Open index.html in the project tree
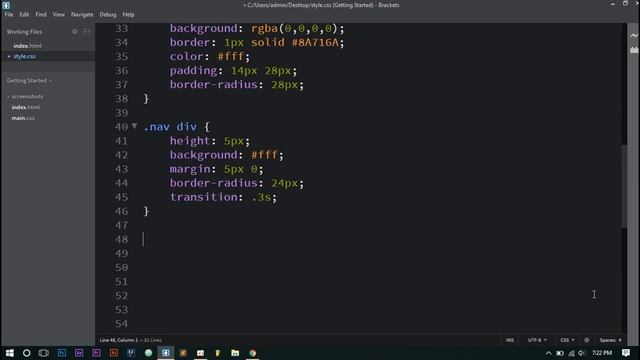640x360 pixels. pos(26,107)
